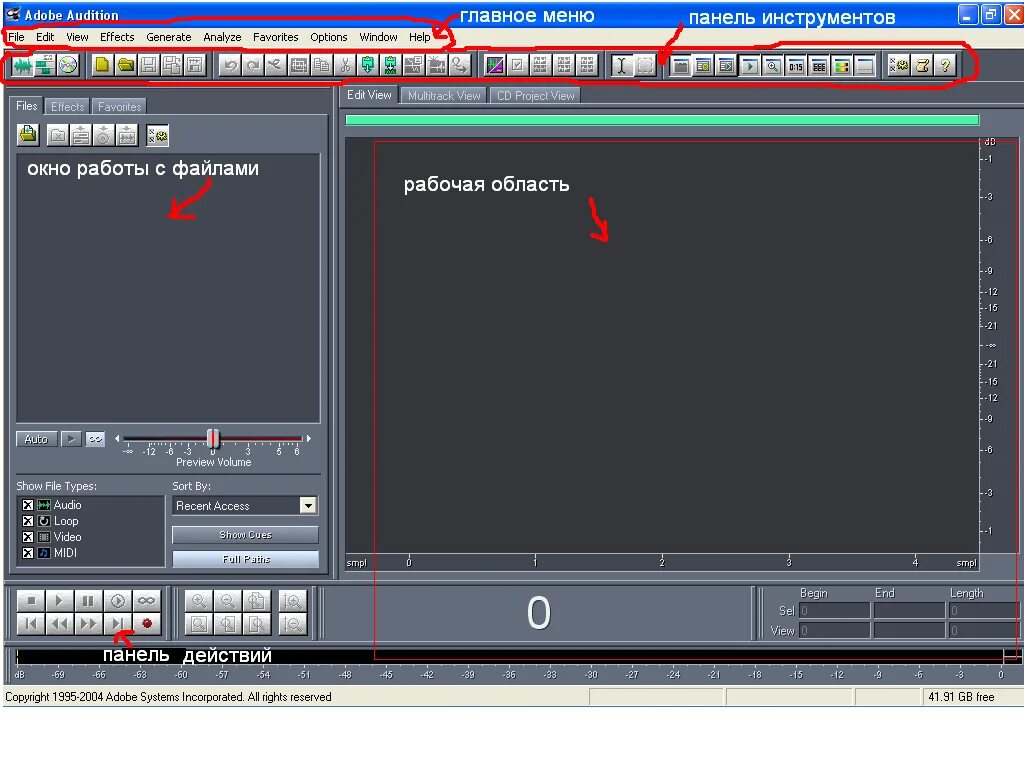The image size is (1024, 768).
Task: Switch to the Multitrack View tab
Action: pyautogui.click(x=444, y=95)
